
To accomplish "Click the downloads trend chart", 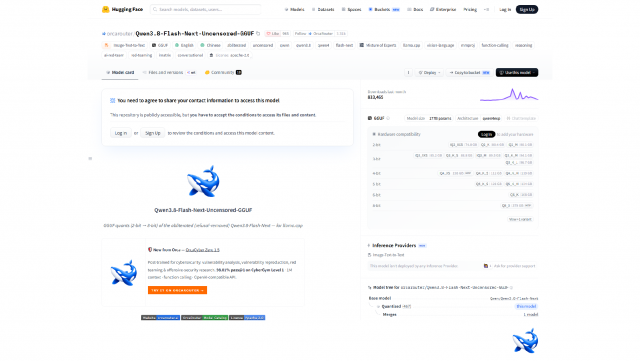I will coord(509,95).
